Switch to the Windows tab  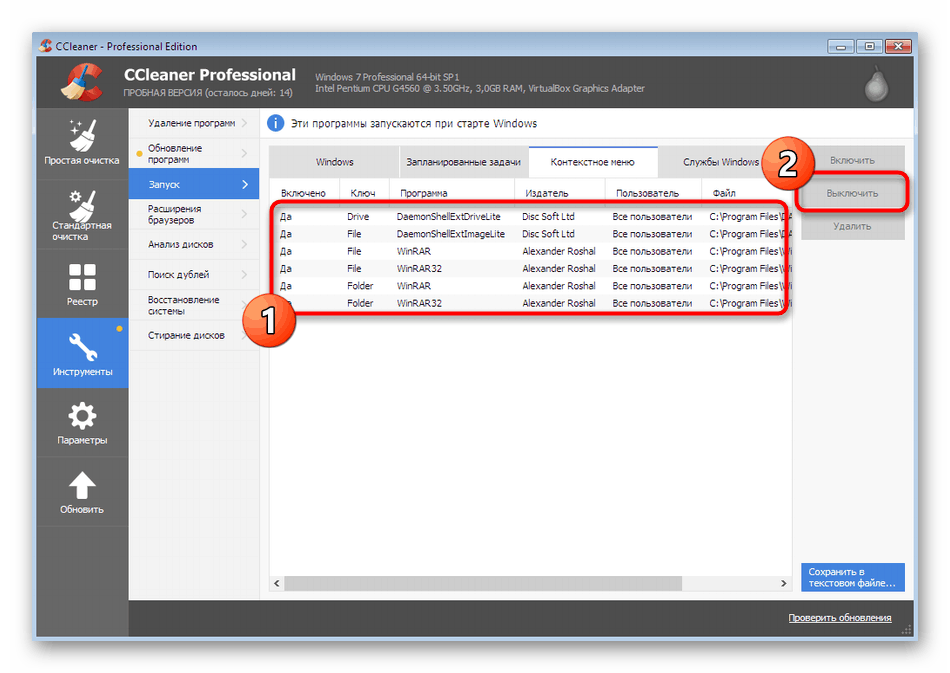pos(334,162)
